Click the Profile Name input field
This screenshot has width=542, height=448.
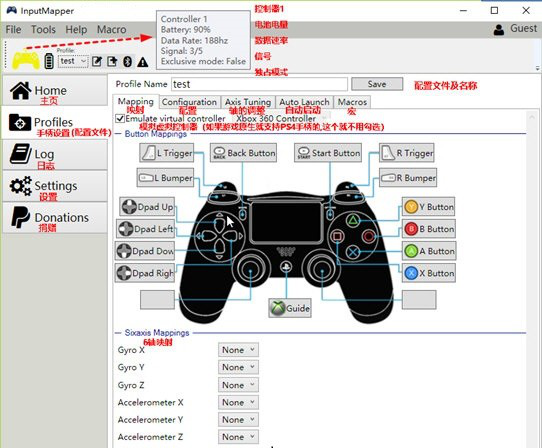click(259, 84)
